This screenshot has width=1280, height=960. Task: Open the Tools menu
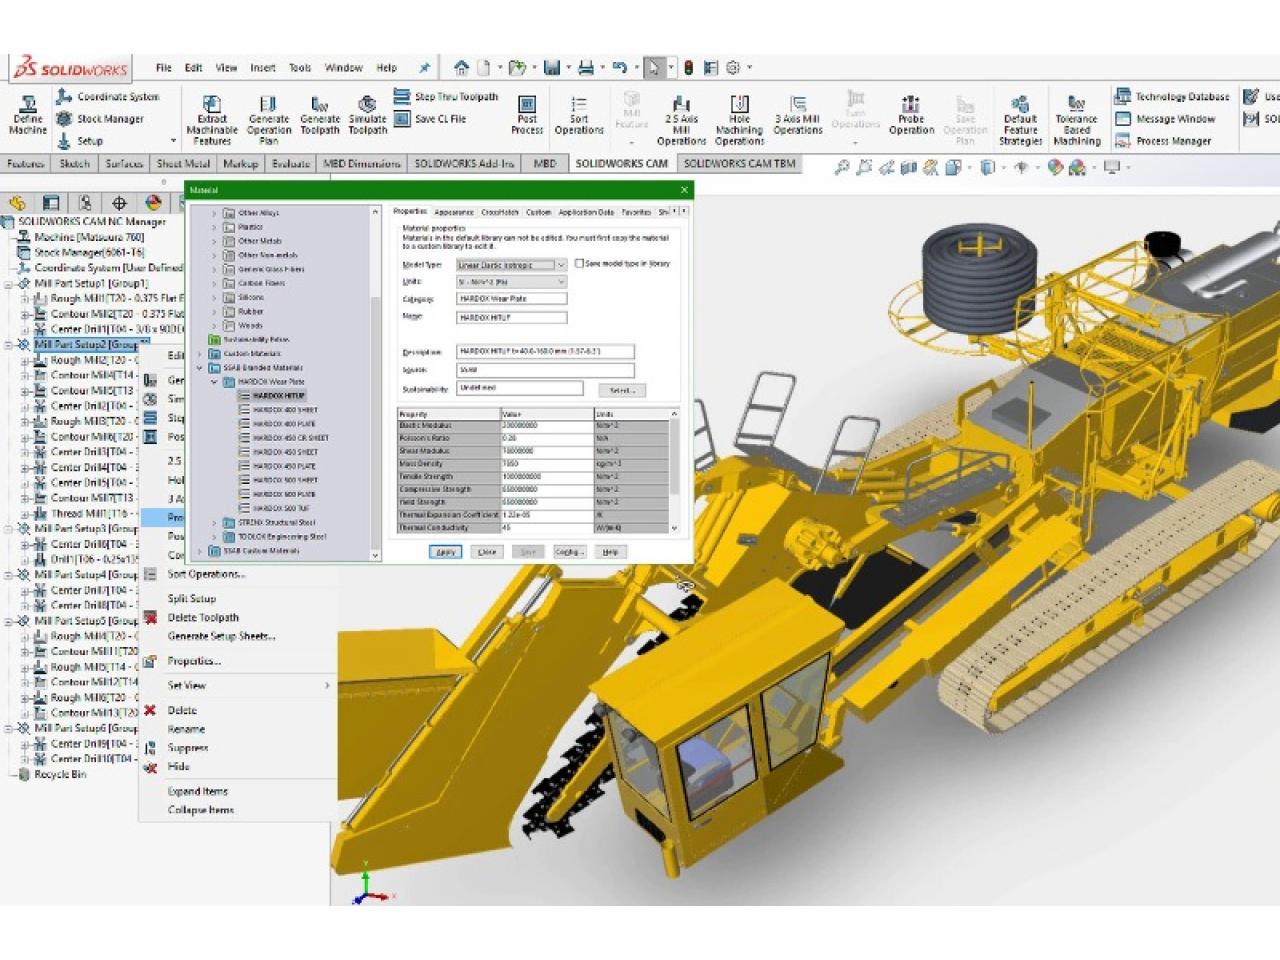(300, 68)
